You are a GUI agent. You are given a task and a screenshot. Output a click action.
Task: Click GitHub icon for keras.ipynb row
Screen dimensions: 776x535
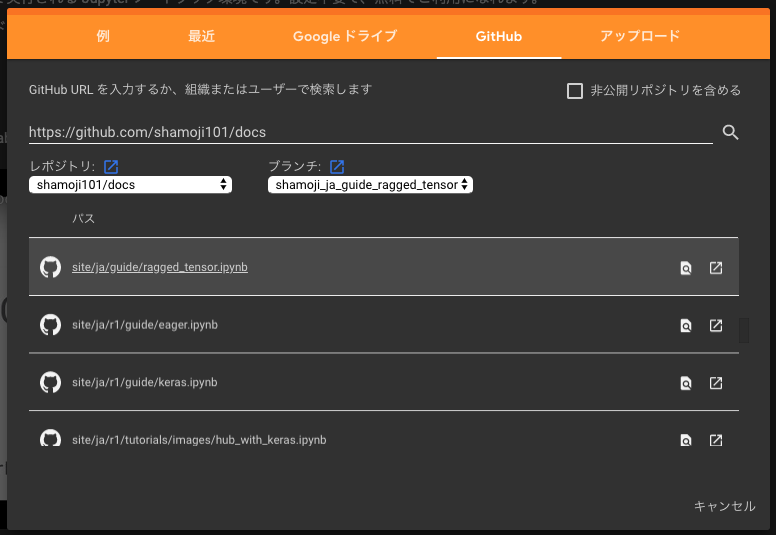(50, 383)
